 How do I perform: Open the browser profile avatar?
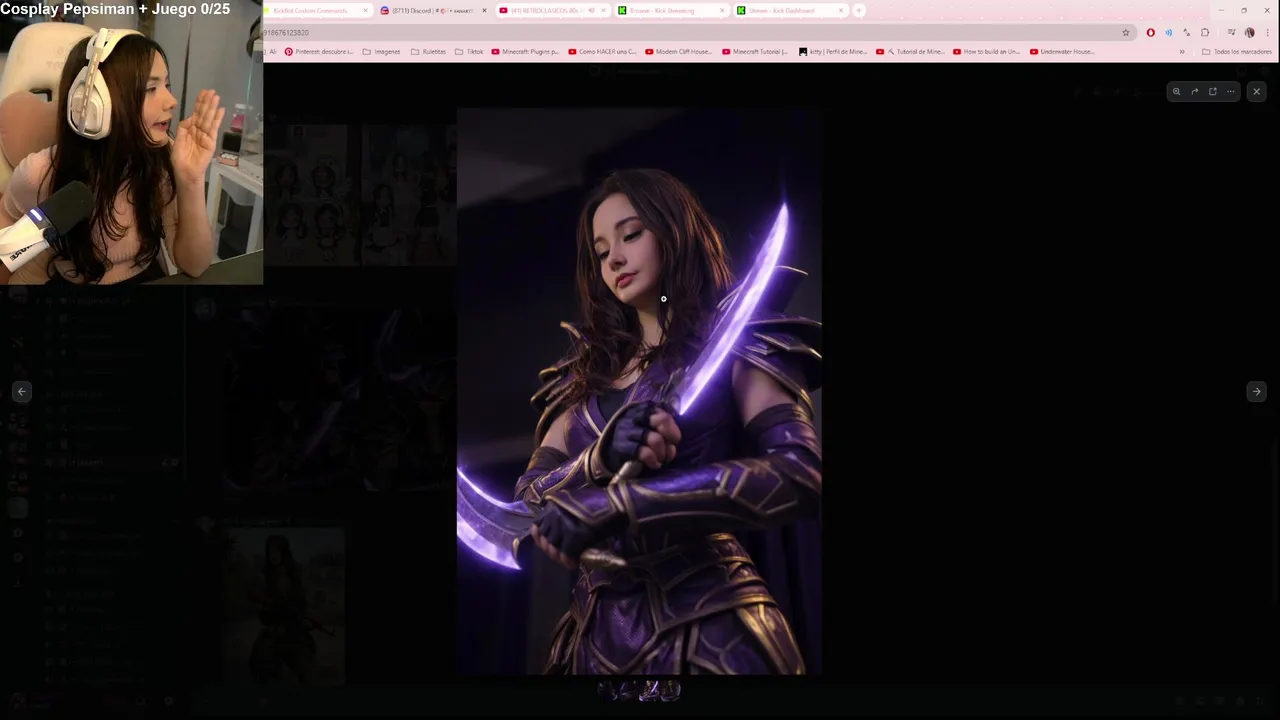1249,32
